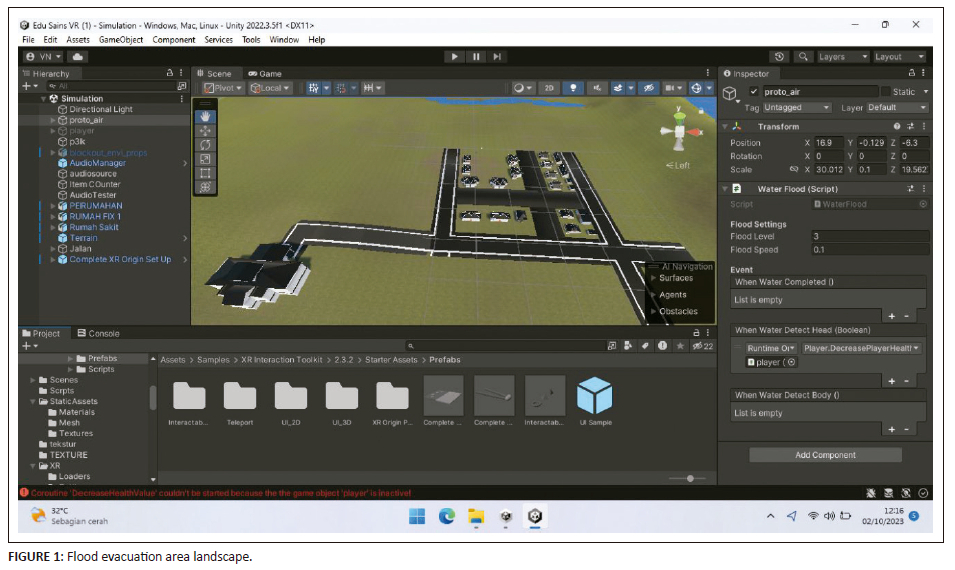The width and height of the screenshot is (955, 570).
Task: Click the Add Component button
Action: (x=825, y=455)
